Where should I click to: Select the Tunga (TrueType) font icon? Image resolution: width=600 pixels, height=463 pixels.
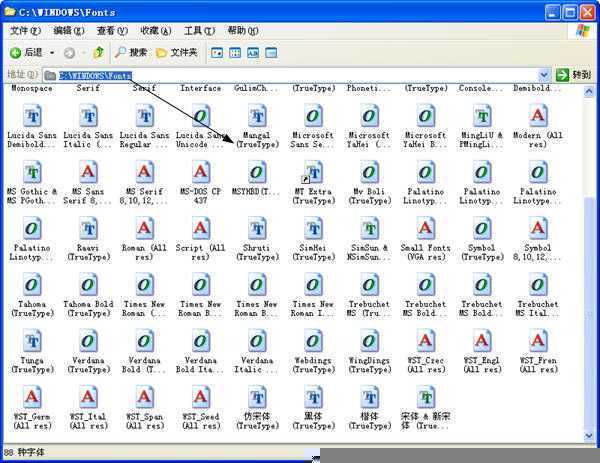pyautogui.click(x=33, y=341)
